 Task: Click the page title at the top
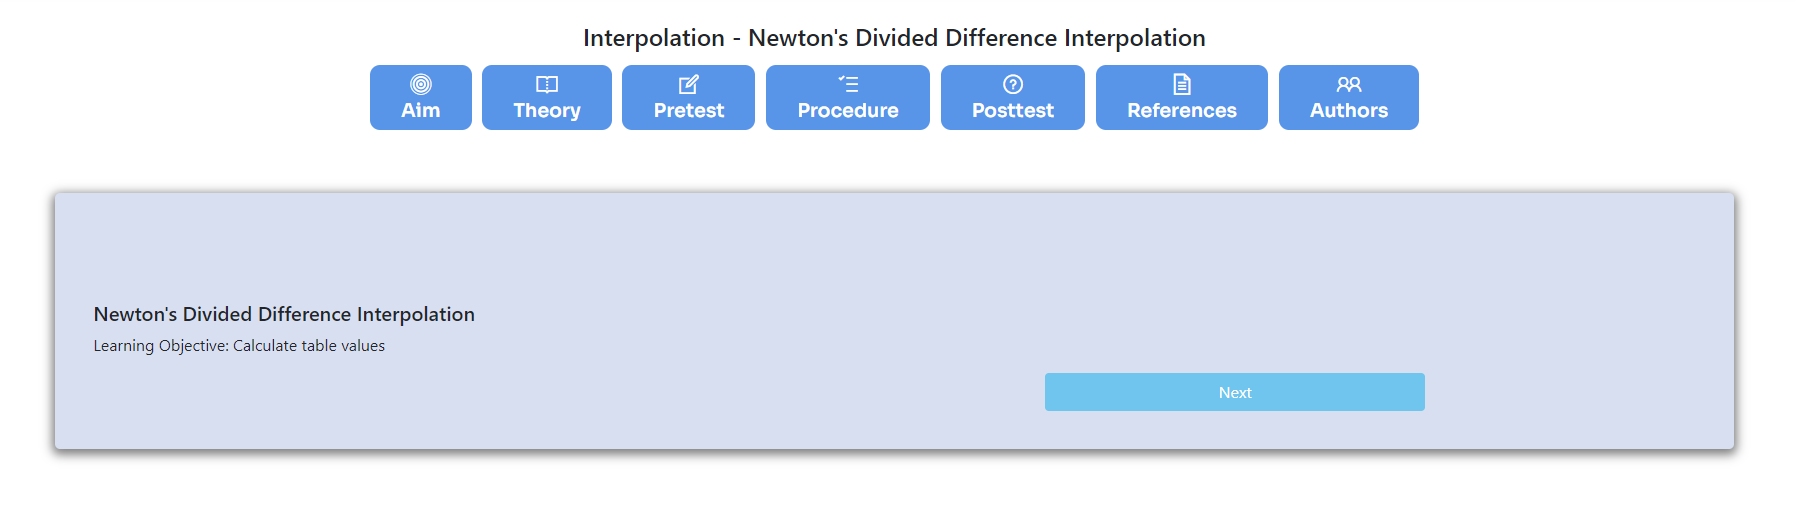coord(894,38)
